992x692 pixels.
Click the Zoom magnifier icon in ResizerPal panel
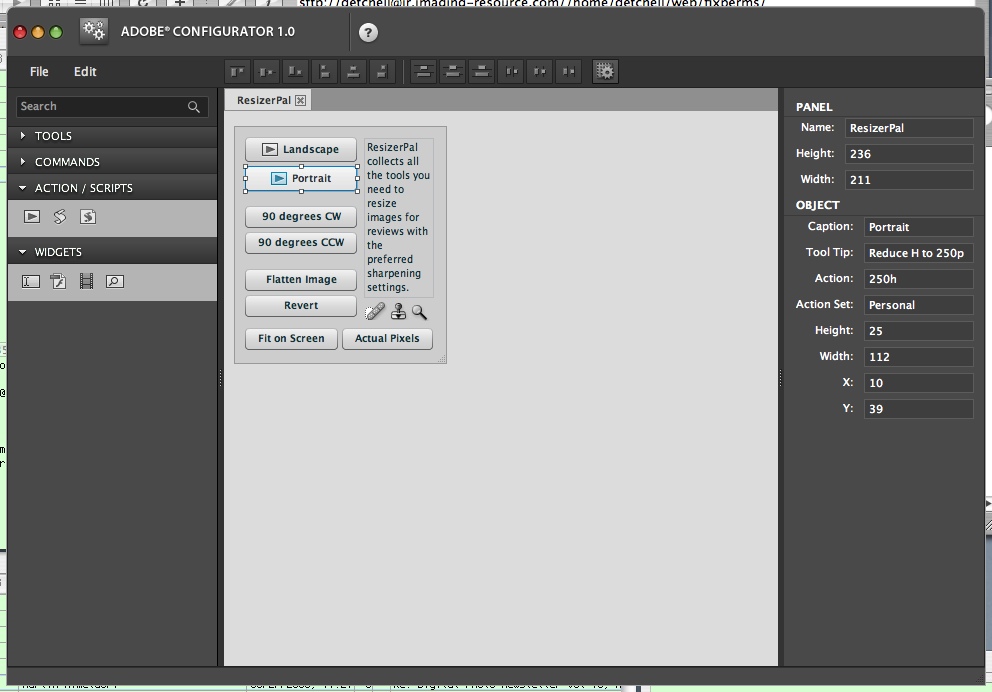tap(419, 312)
